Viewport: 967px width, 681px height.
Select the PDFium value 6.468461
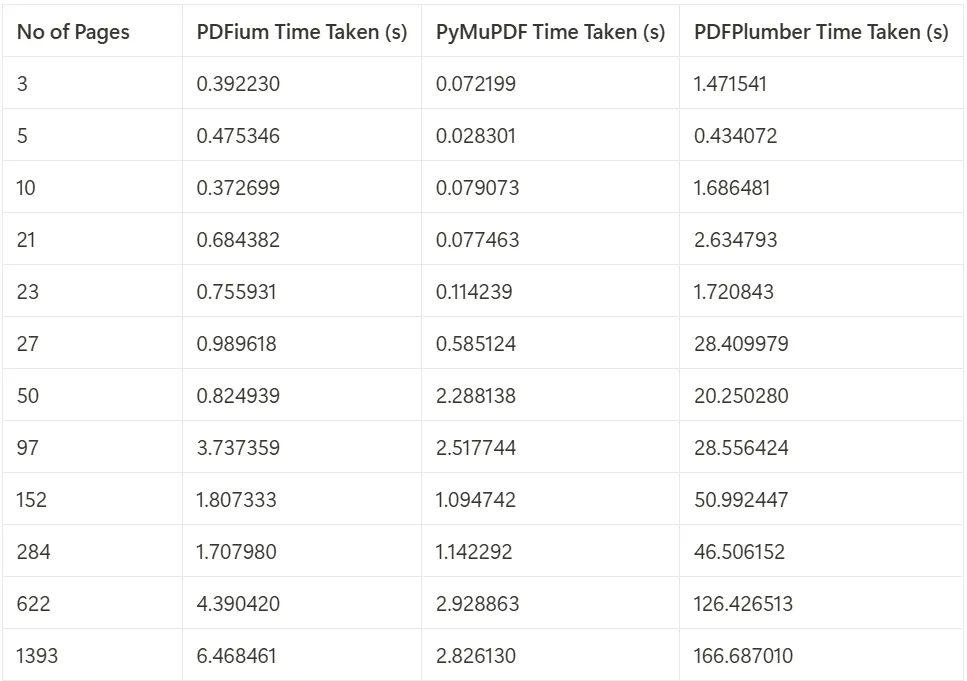coord(236,656)
